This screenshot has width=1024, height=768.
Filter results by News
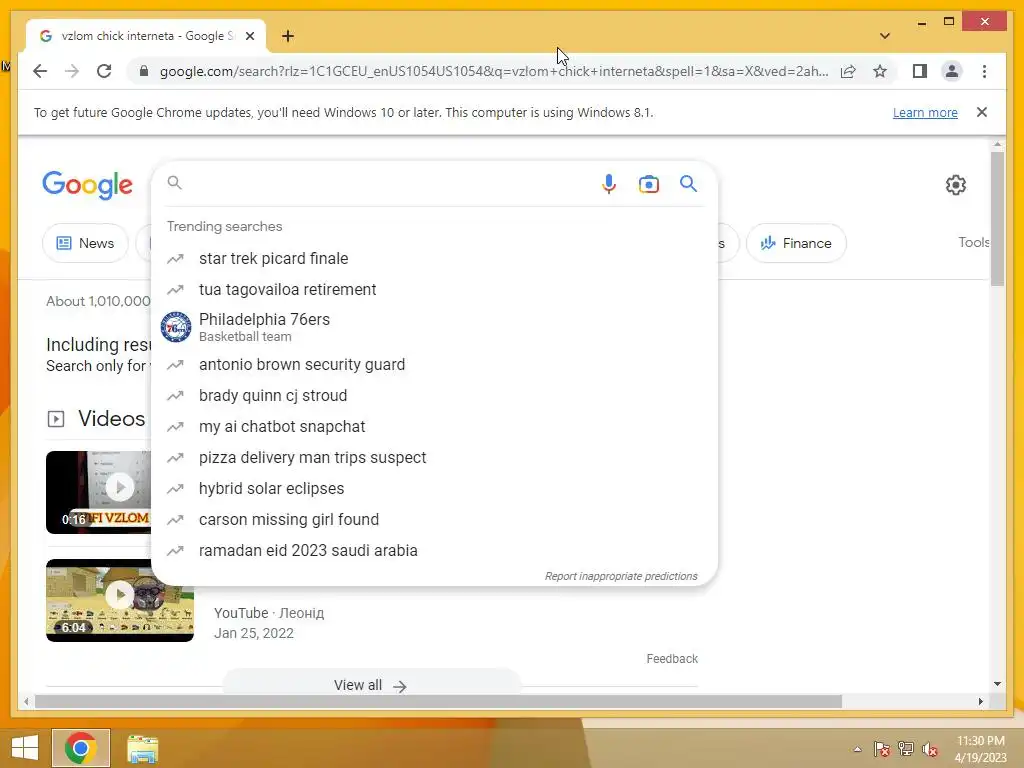(x=85, y=243)
